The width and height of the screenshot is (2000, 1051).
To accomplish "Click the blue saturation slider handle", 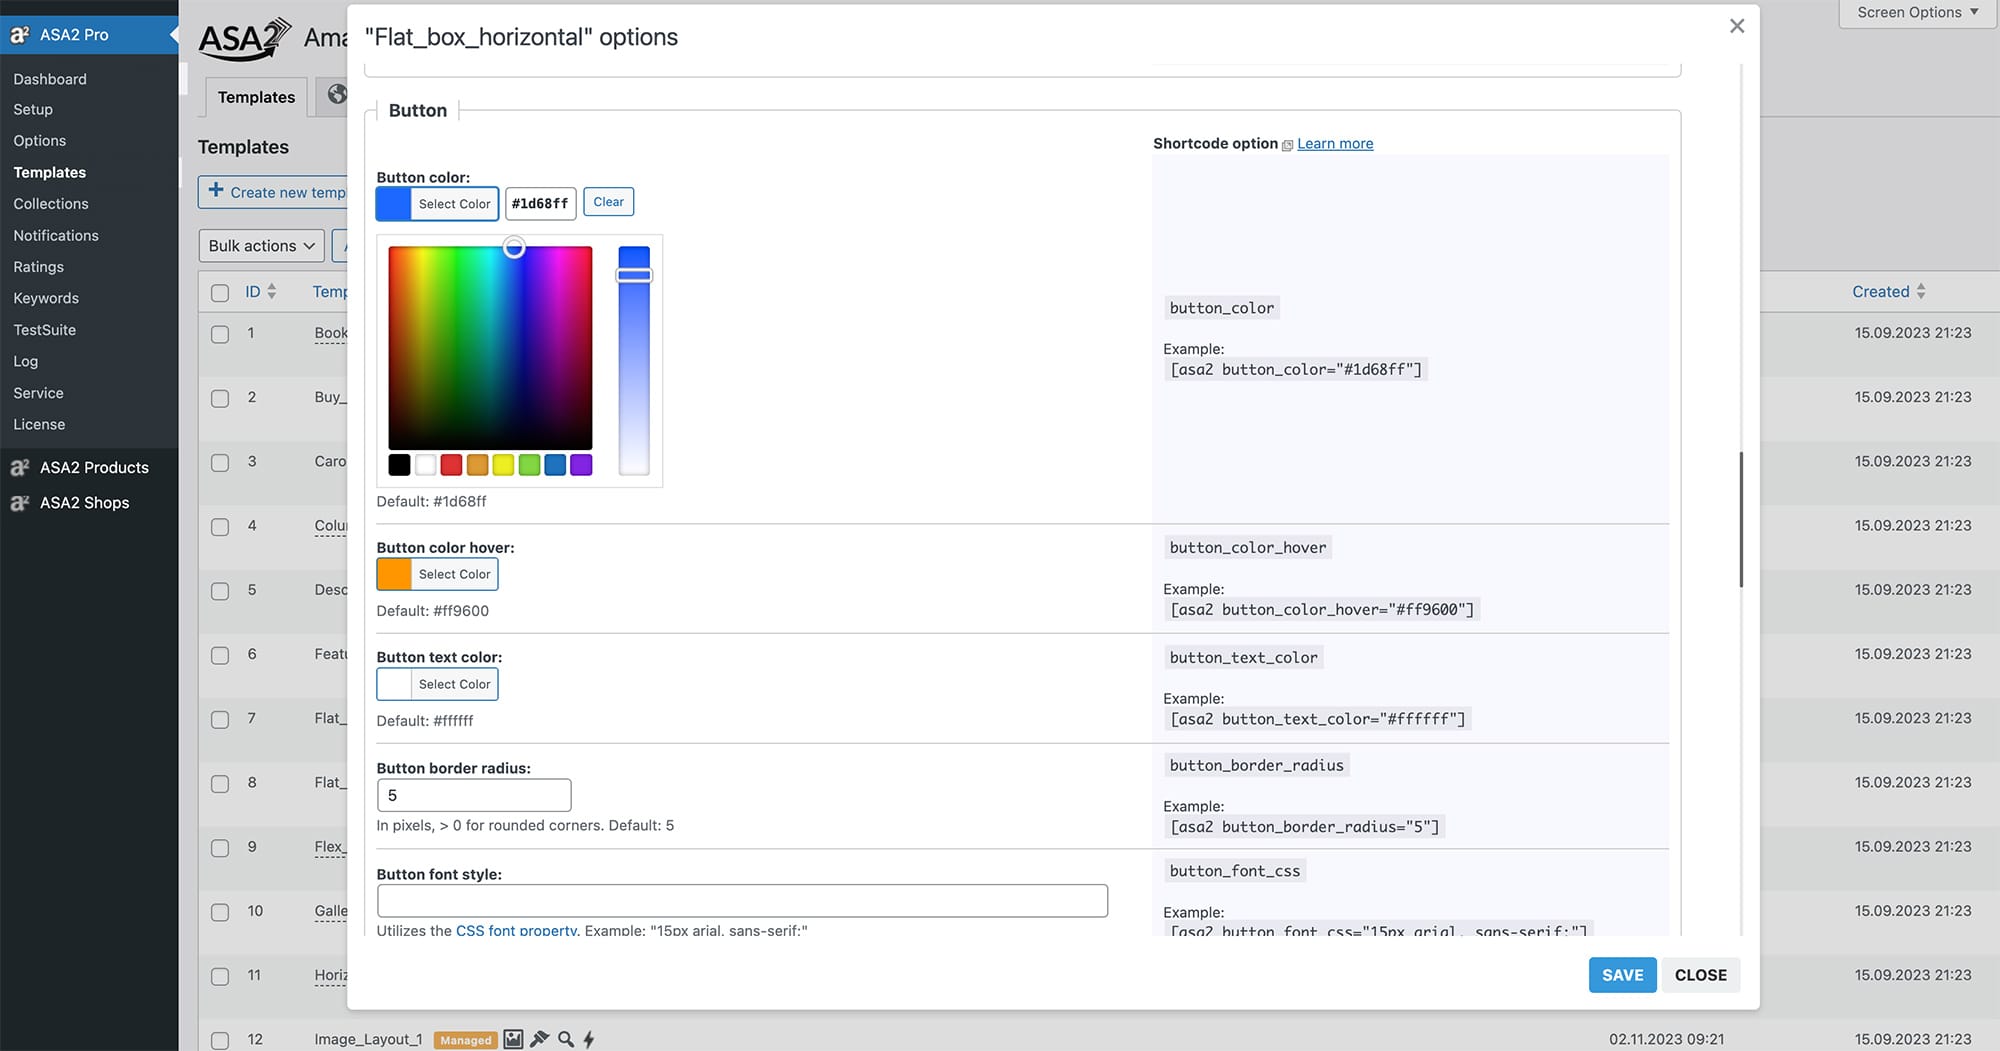I will [x=634, y=275].
